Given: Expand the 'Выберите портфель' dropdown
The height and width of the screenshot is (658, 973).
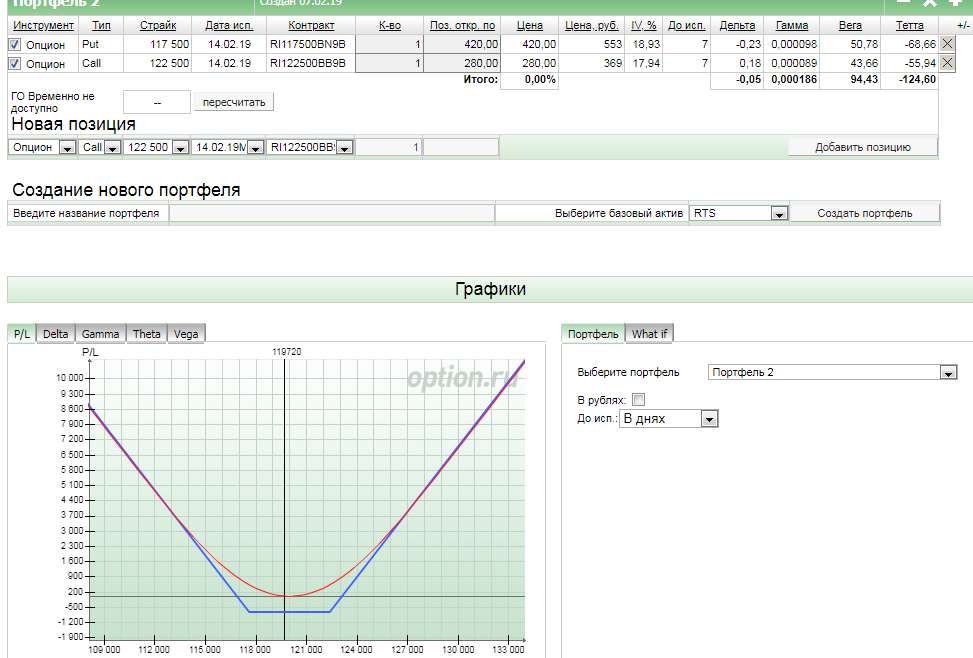Looking at the screenshot, I should (x=948, y=373).
